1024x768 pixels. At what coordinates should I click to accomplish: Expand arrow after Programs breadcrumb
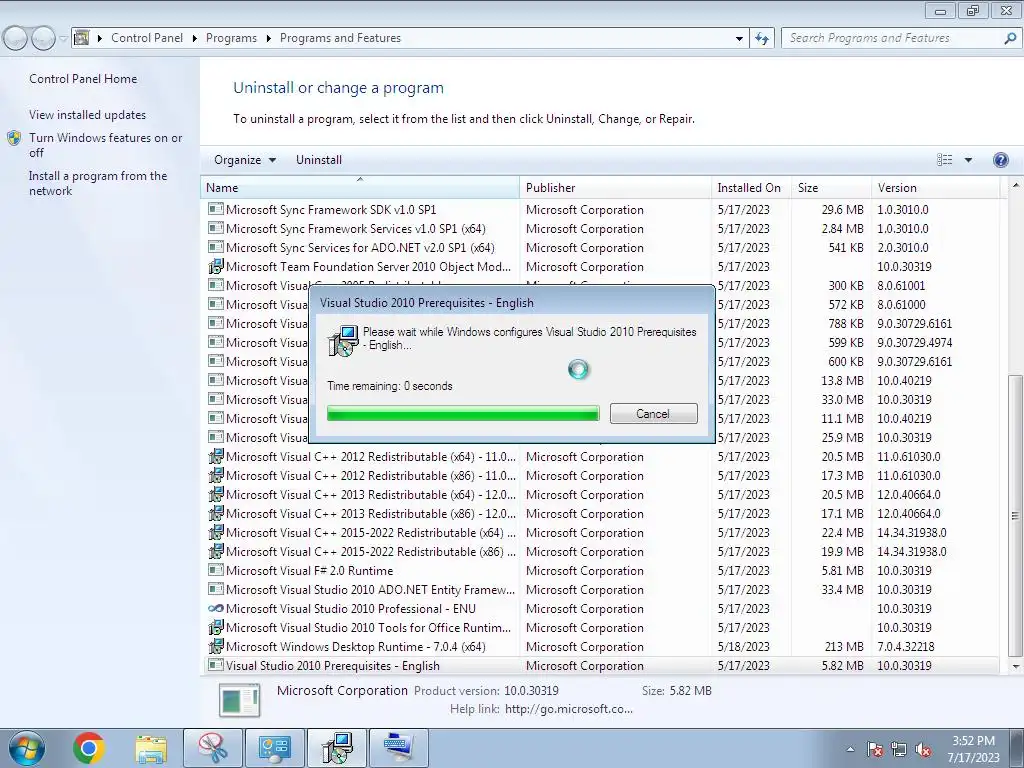coord(268,39)
